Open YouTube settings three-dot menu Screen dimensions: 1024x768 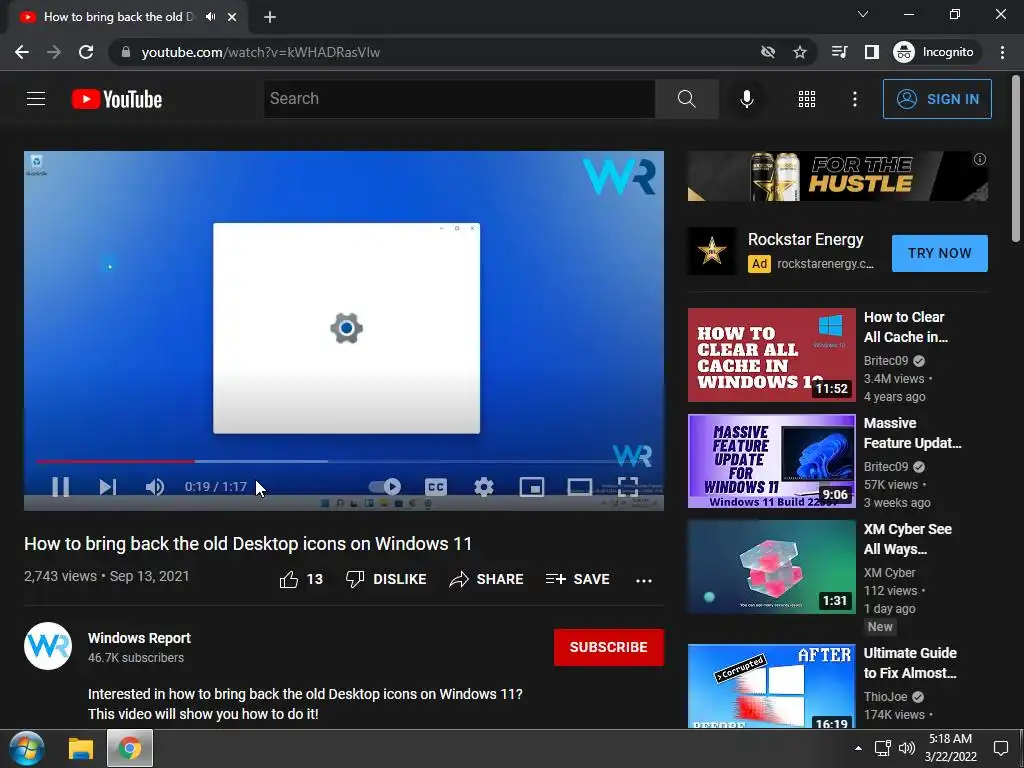click(x=854, y=99)
